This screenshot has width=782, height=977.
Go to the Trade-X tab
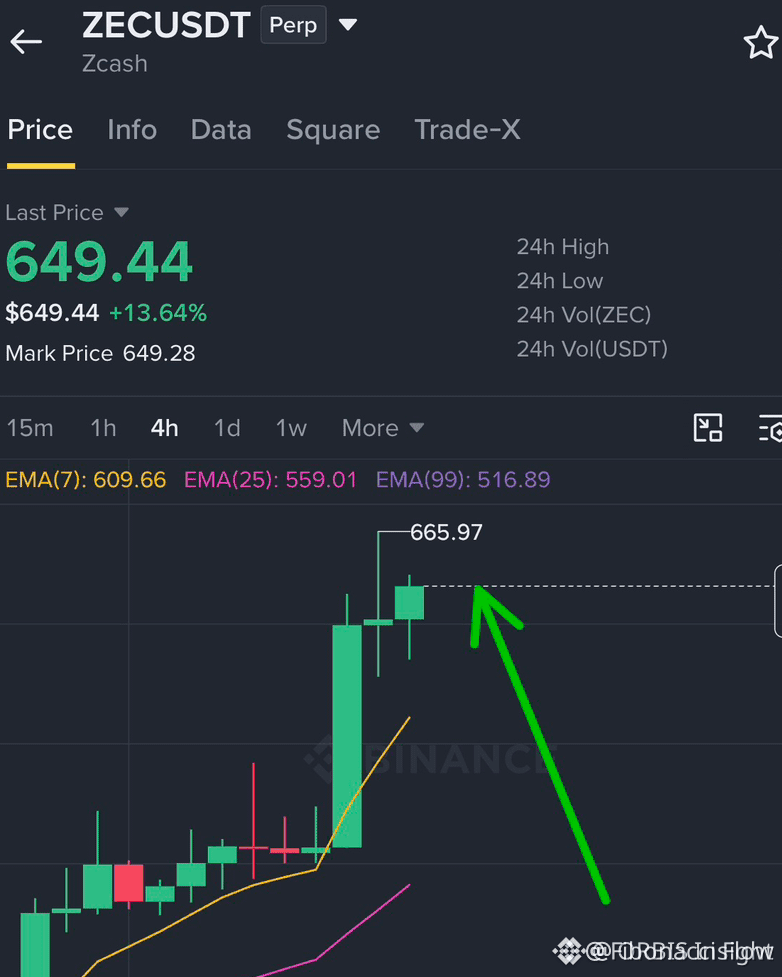point(467,130)
